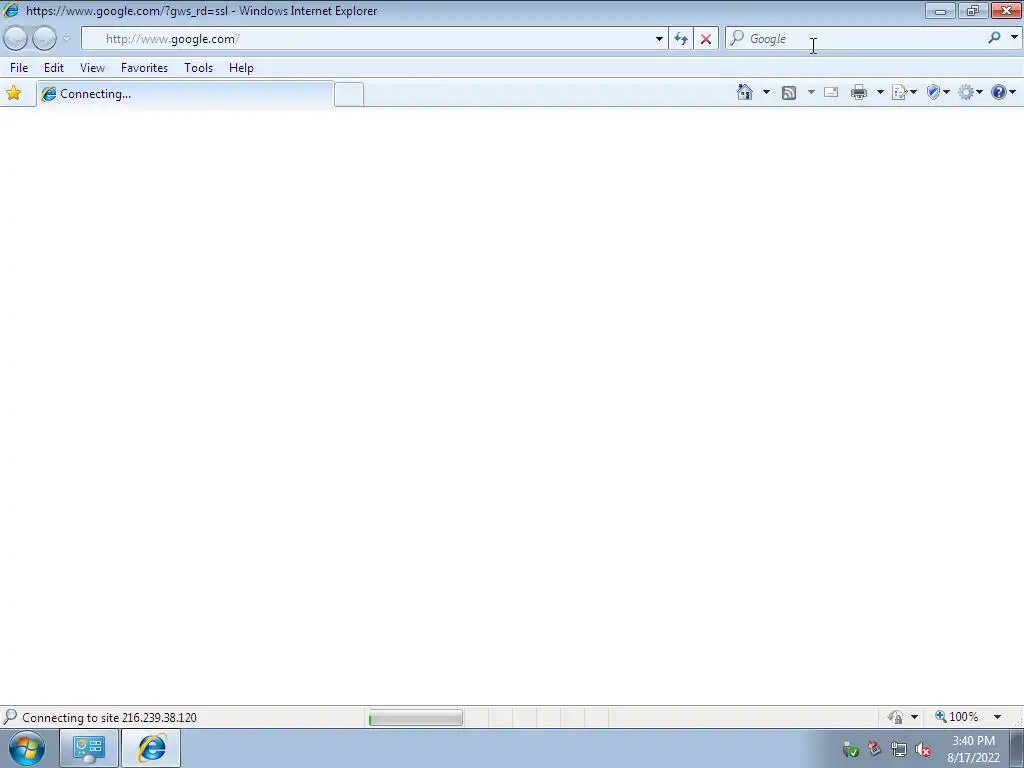
Task: Click the network connection tray icon
Action: 899,750
